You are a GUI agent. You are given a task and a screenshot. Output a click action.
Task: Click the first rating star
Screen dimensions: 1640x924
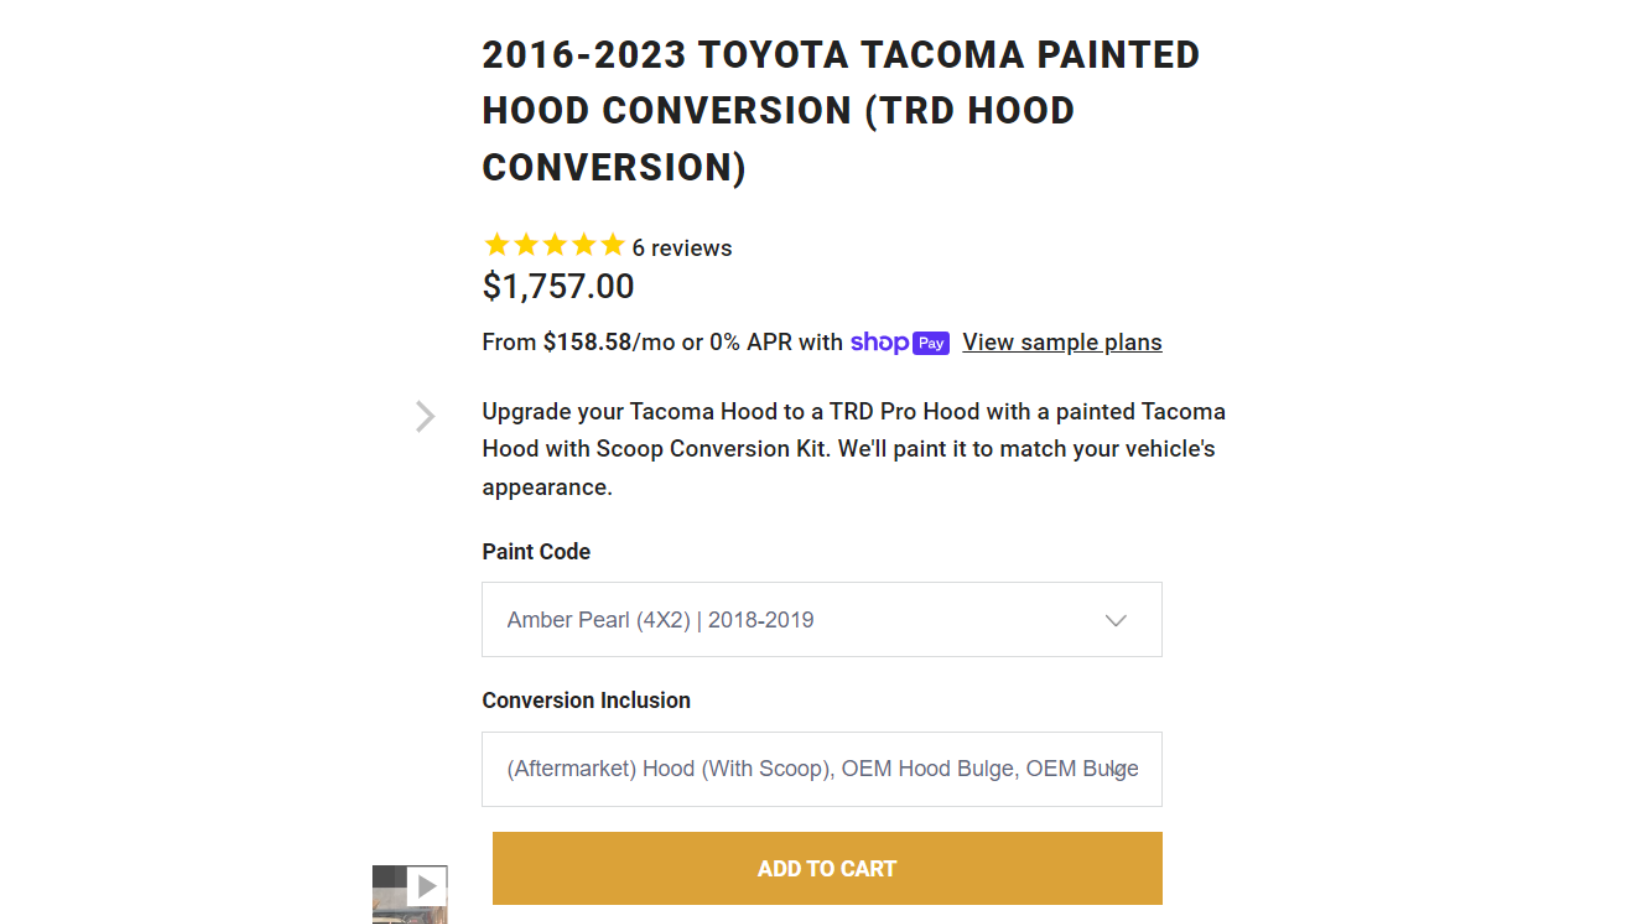pos(497,245)
